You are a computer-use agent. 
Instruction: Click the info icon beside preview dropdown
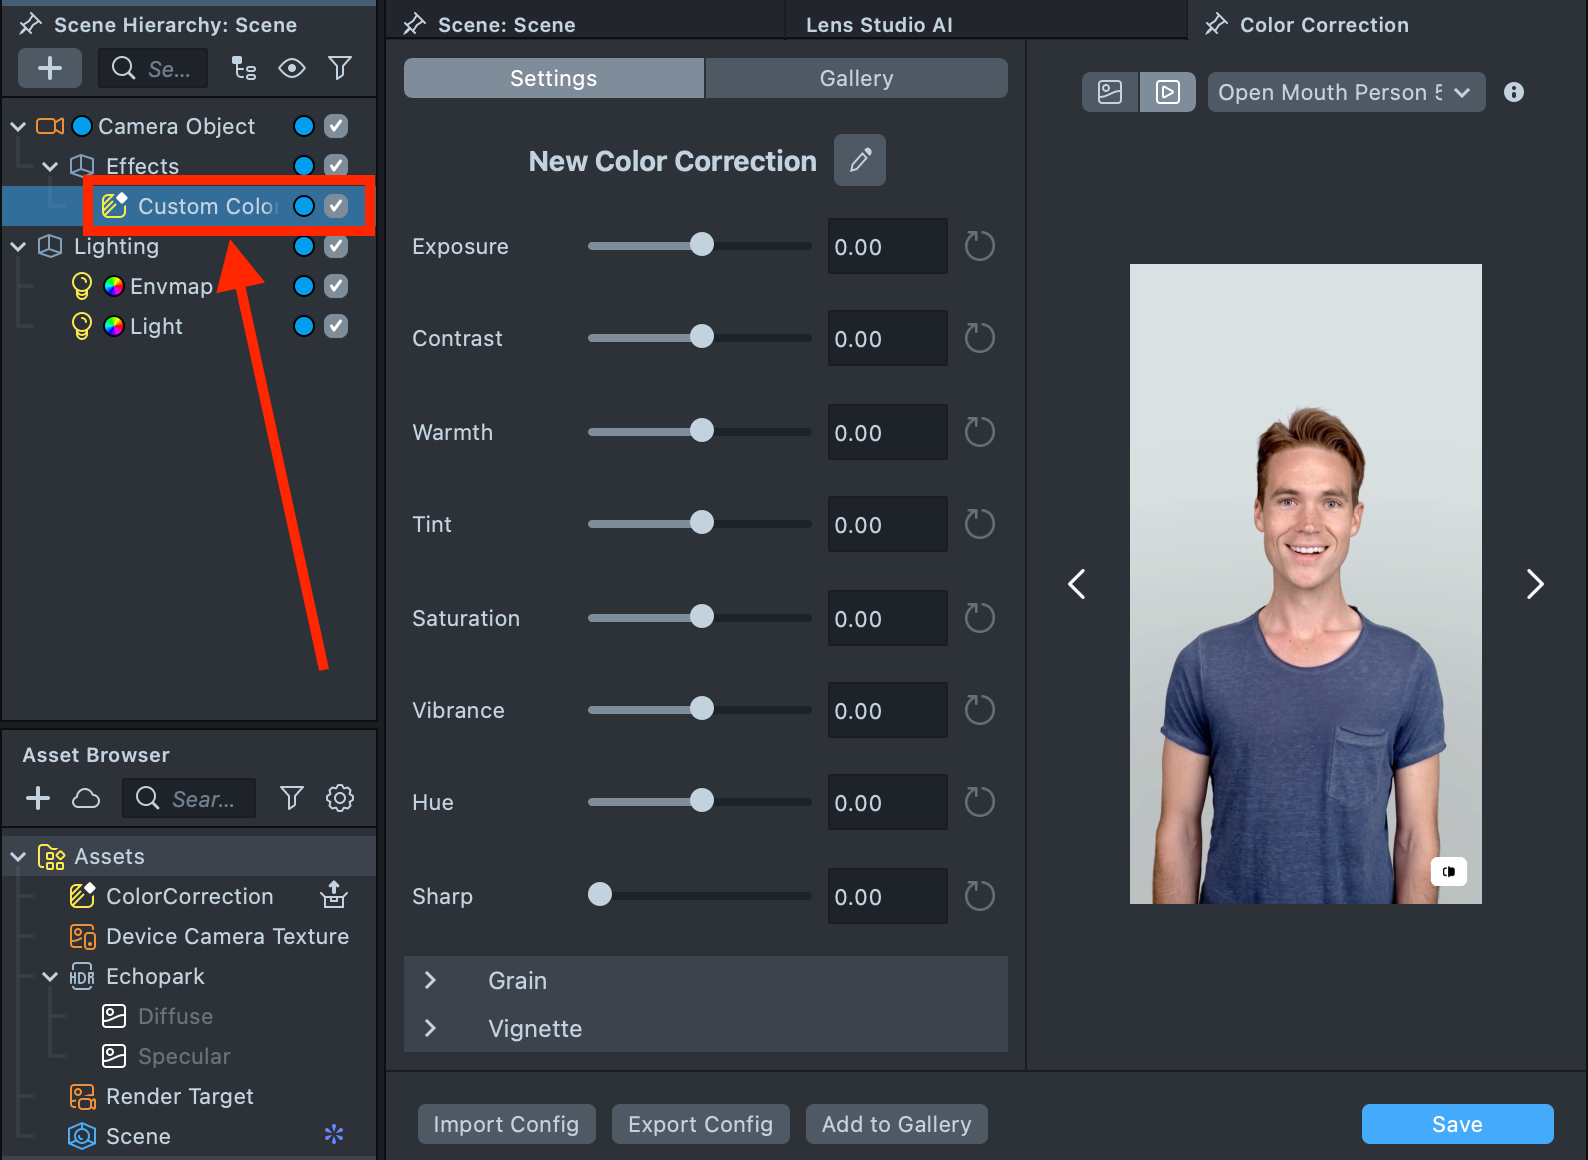coord(1513,92)
